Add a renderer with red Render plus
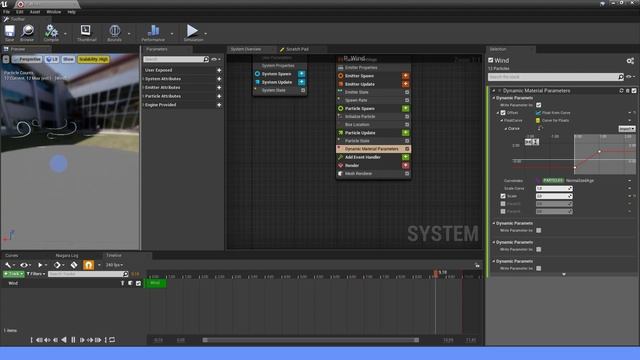Viewport: 640px width, 360px height. click(405, 165)
